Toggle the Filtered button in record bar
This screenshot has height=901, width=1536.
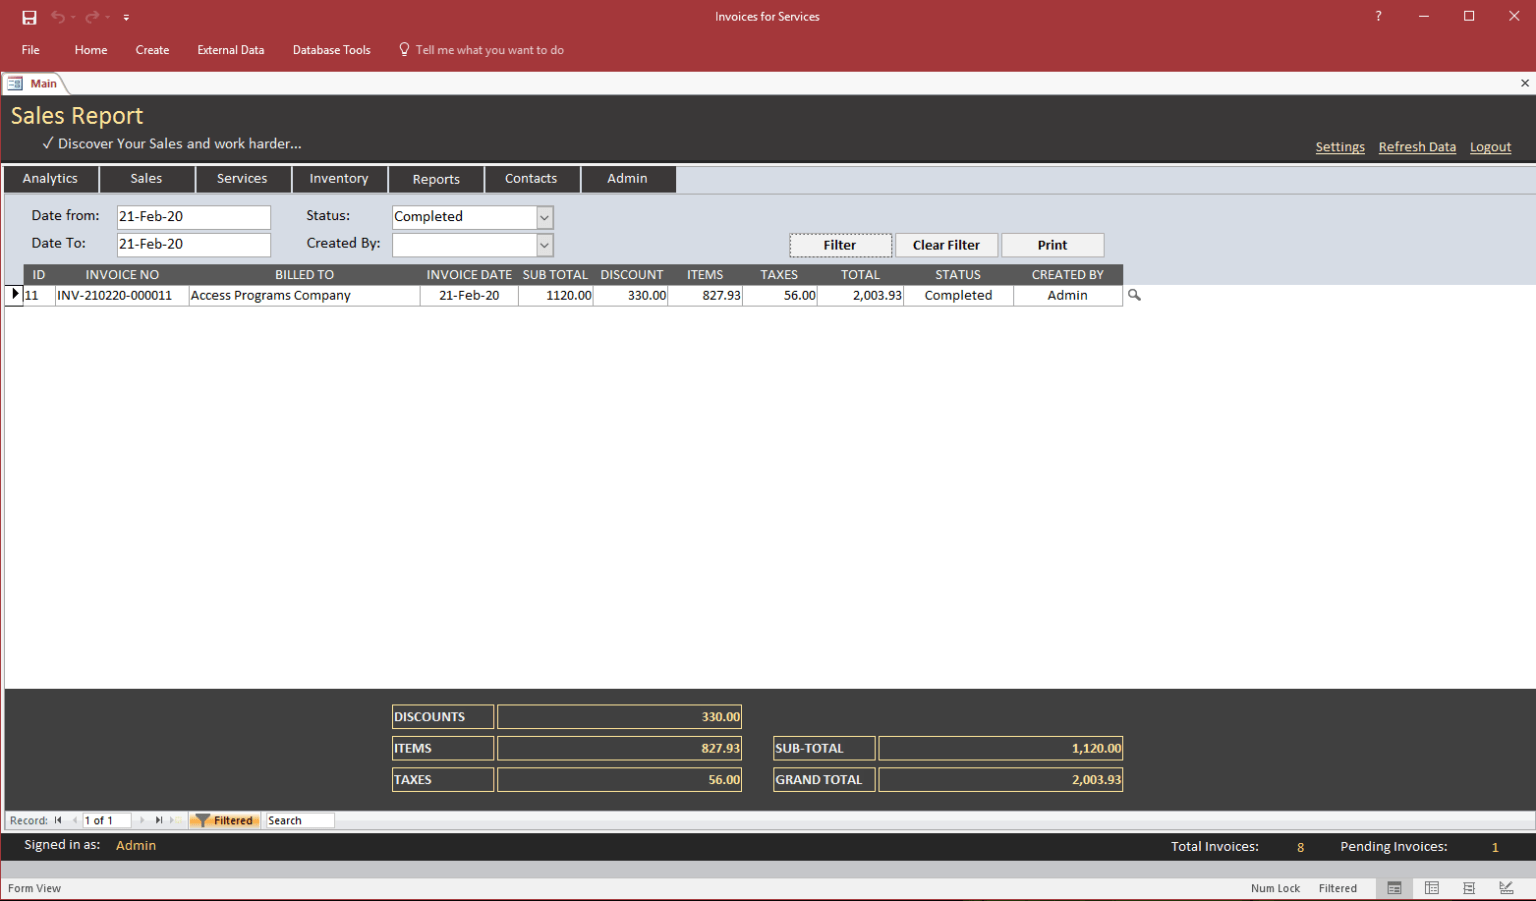pyautogui.click(x=225, y=820)
